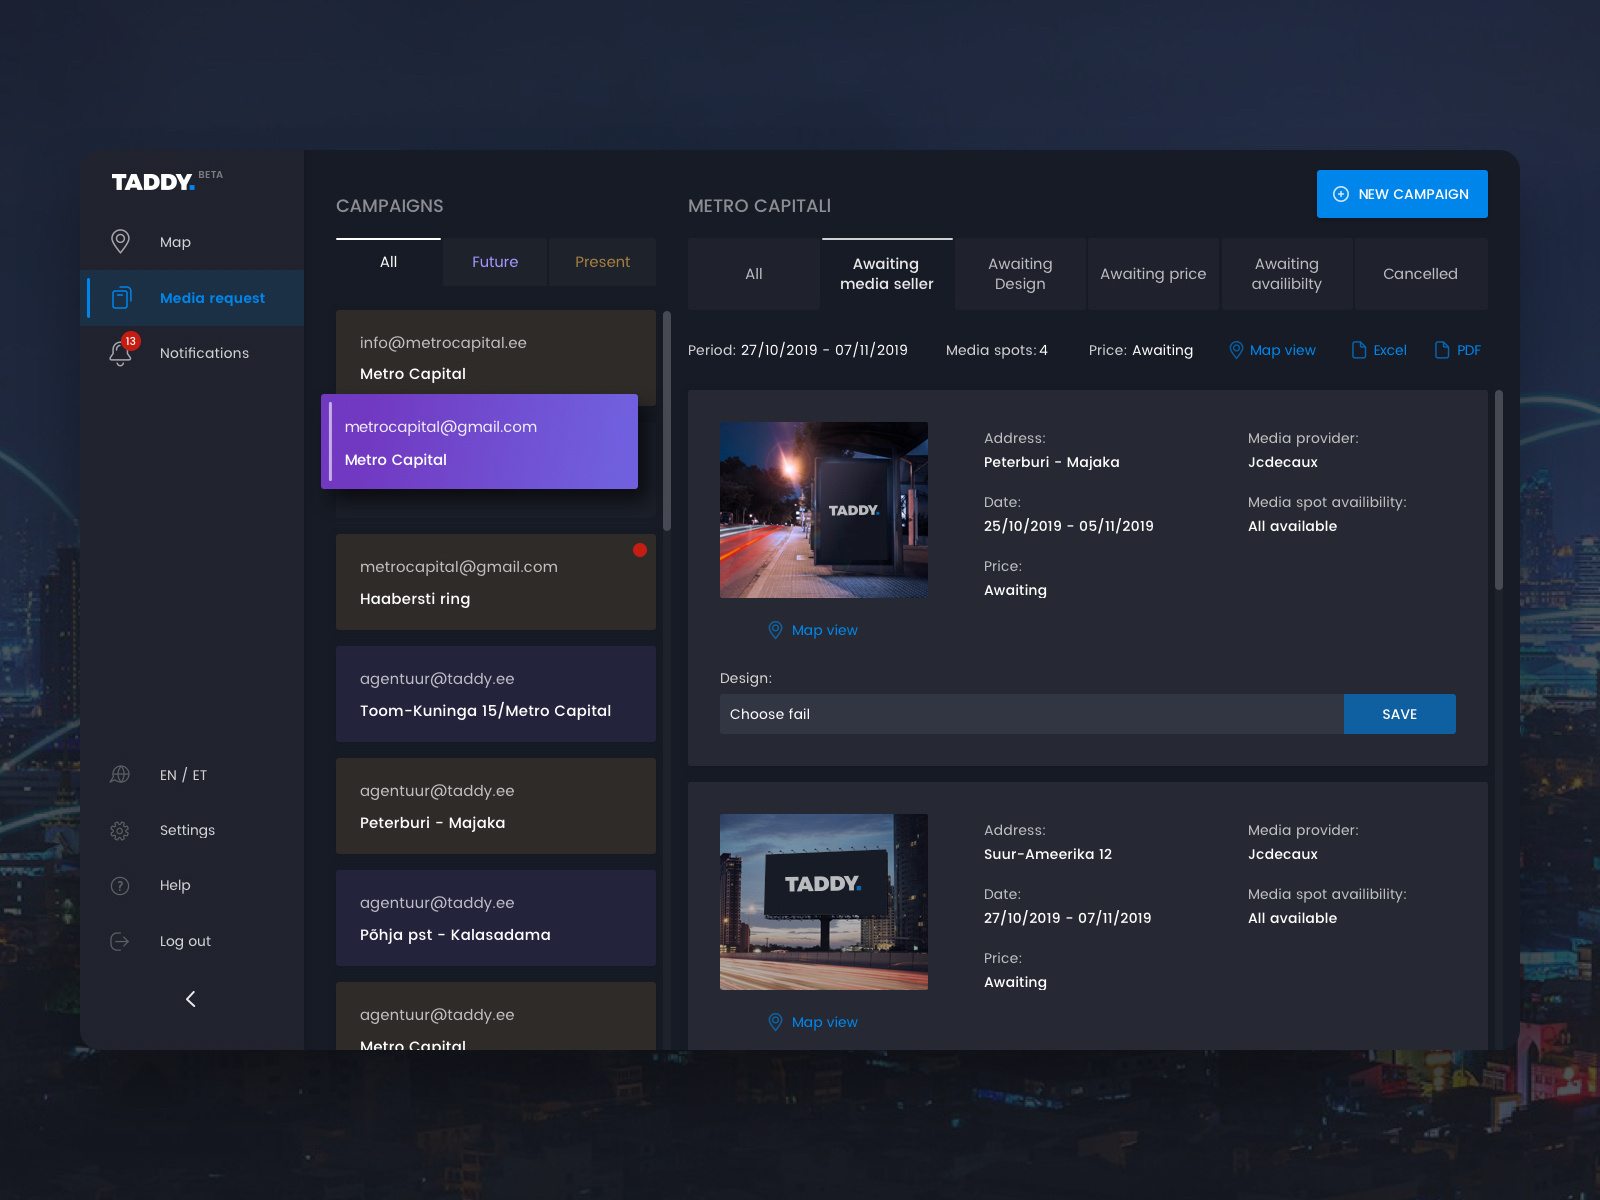Open the Media request menu item
This screenshot has width=1600, height=1200.
192,298
